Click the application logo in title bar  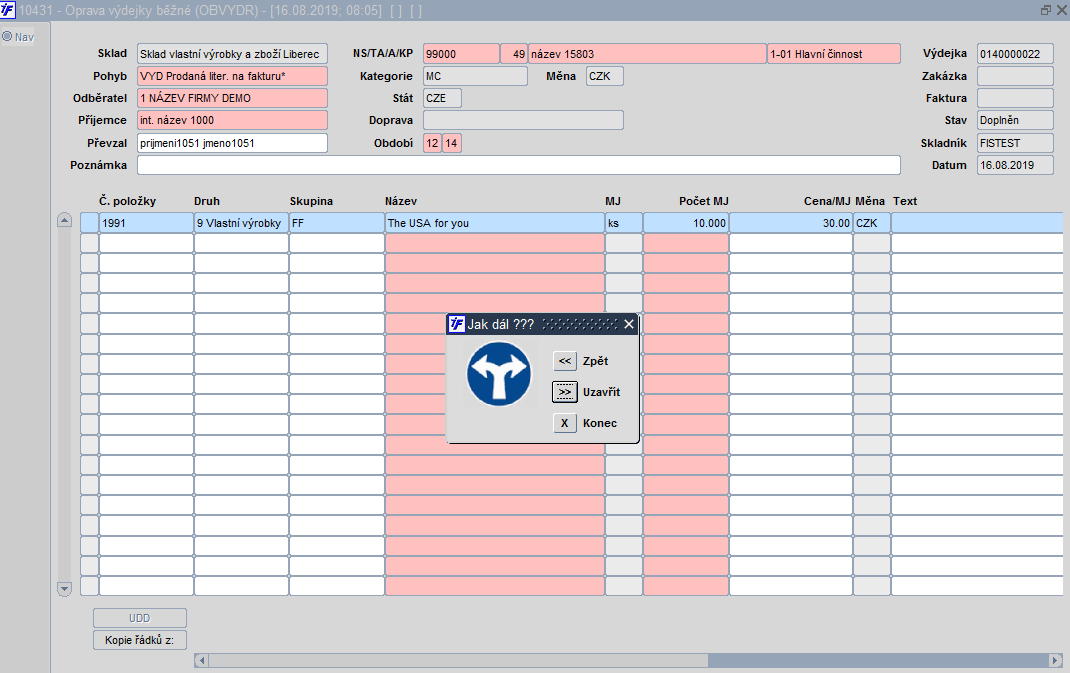[x=8, y=10]
